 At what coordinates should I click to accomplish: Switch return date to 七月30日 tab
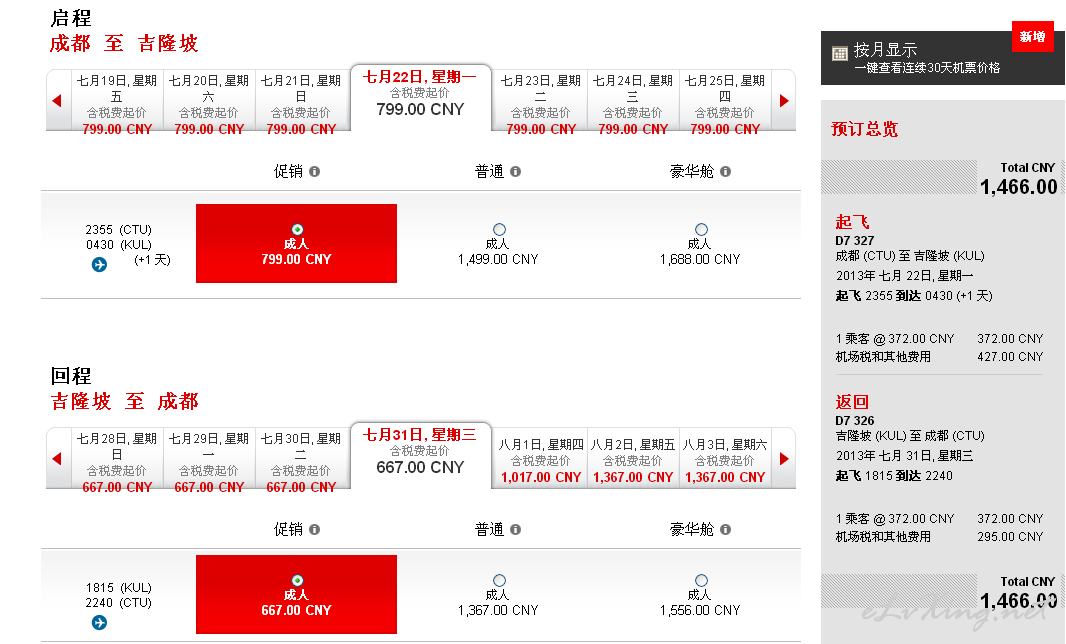[x=301, y=462]
